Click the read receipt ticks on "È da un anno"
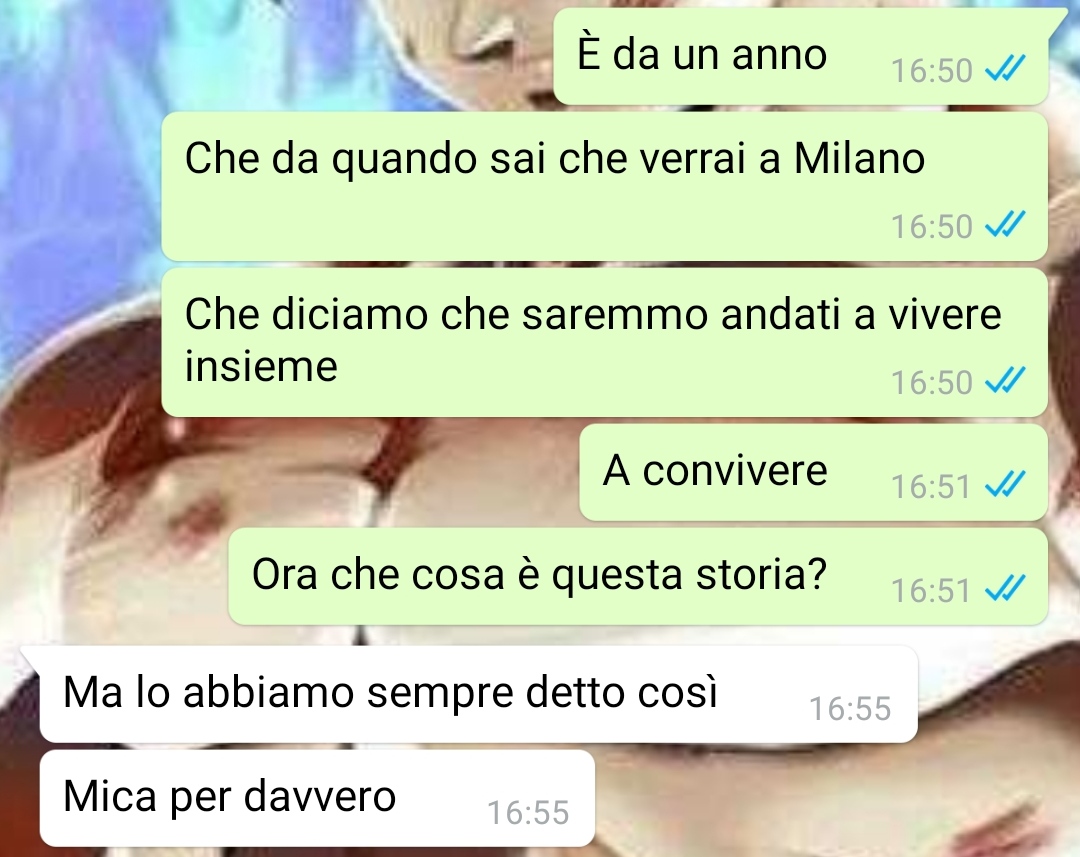The width and height of the screenshot is (1080, 857). coord(1005,69)
